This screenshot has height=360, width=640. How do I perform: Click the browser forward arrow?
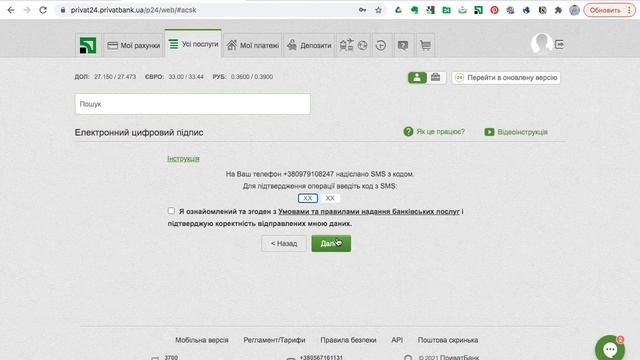(x=27, y=10)
